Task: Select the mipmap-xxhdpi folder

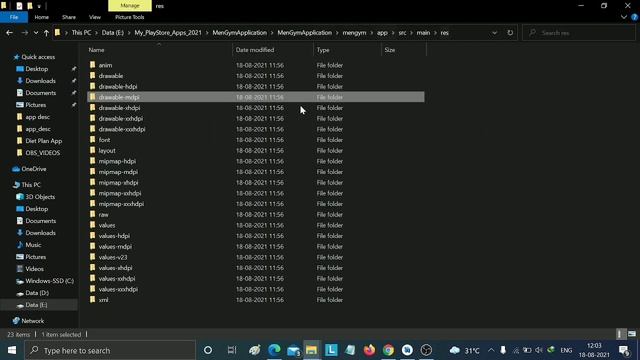Action: [120, 193]
